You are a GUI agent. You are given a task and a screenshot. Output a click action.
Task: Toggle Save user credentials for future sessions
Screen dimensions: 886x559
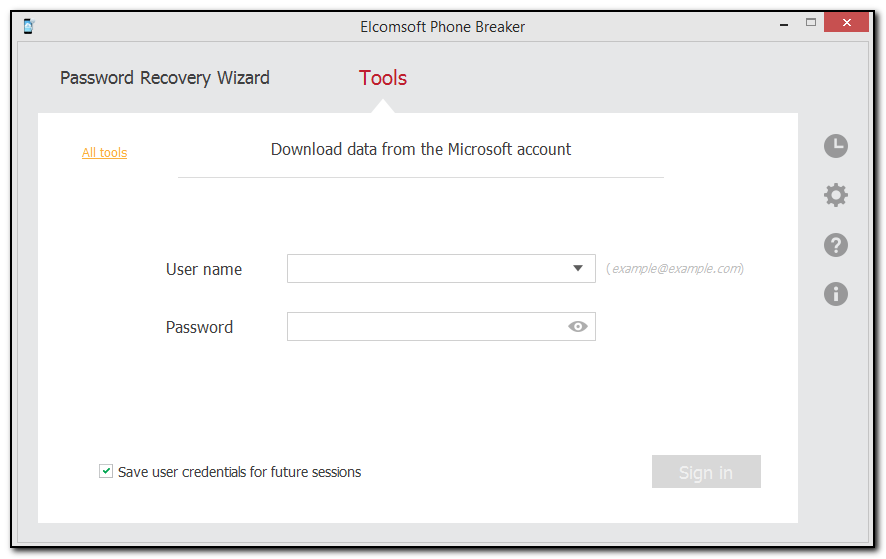(106, 471)
